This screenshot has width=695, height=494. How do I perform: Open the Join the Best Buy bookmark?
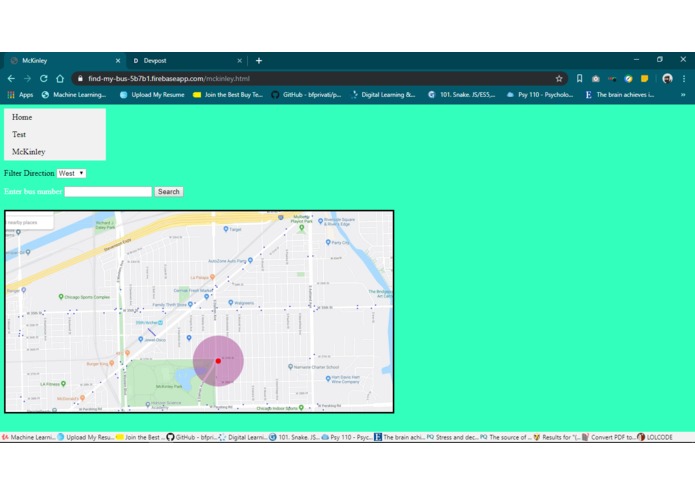click(228, 94)
